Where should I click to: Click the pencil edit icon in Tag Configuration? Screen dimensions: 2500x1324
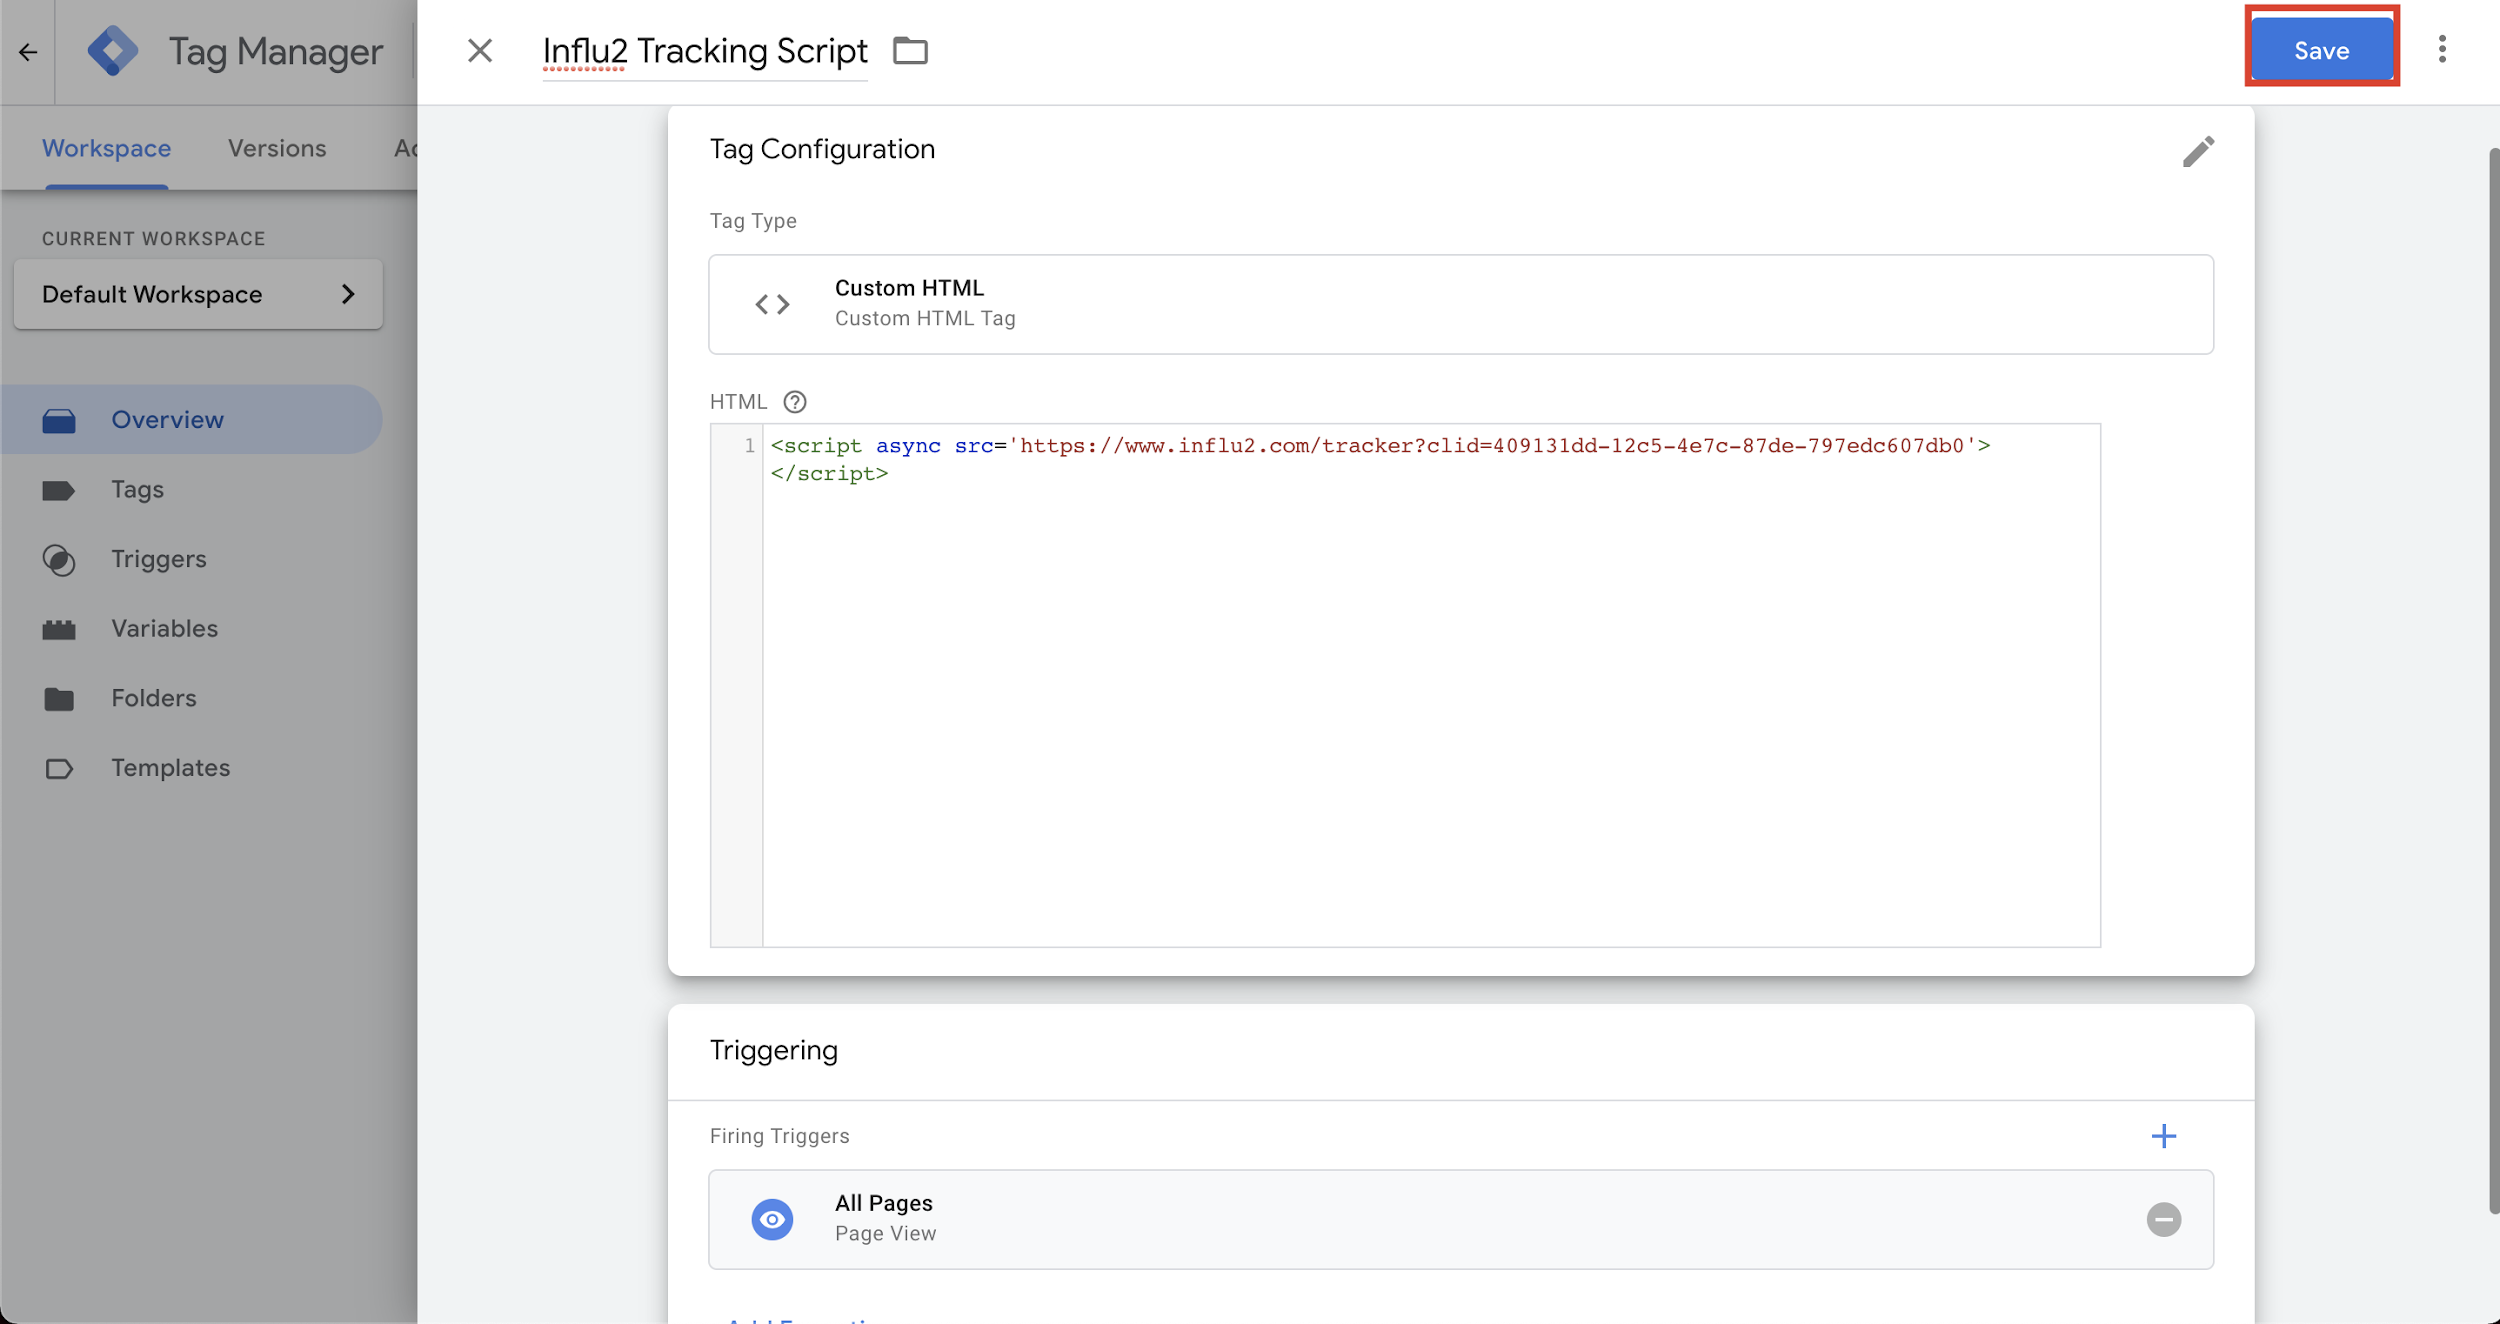[2197, 151]
